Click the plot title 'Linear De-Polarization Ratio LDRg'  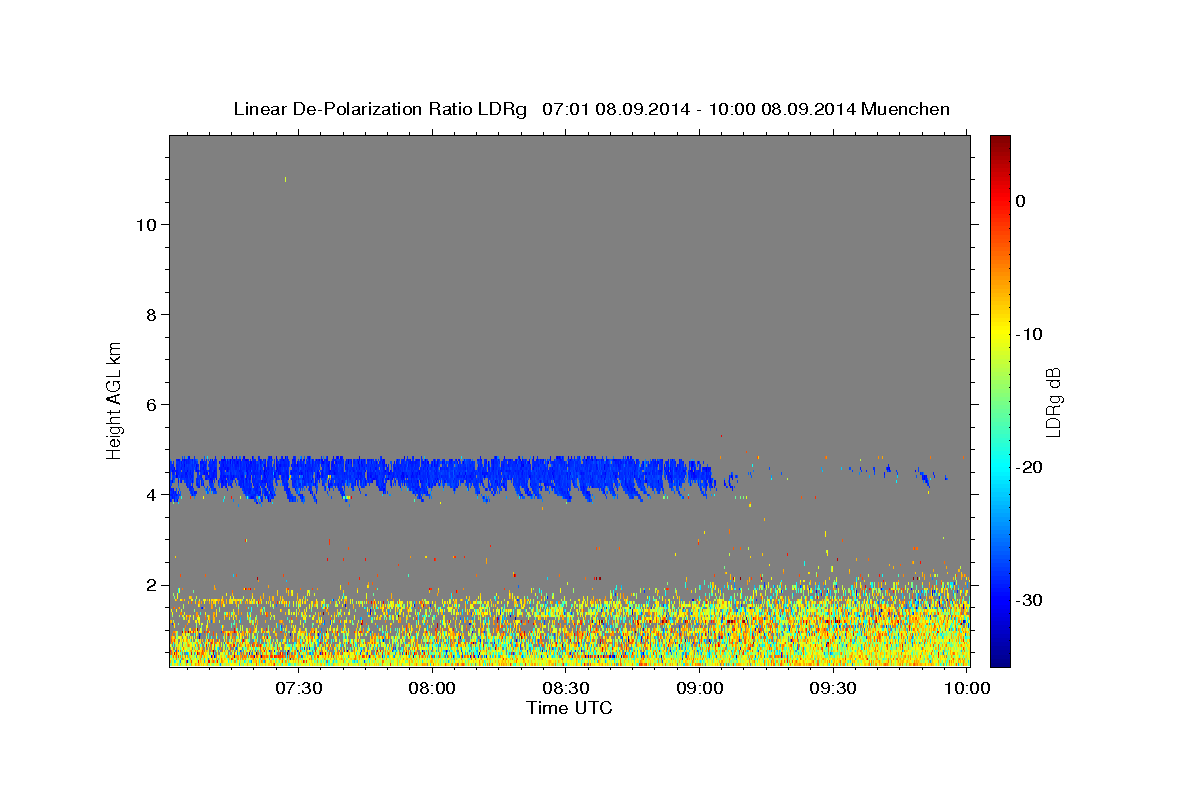click(380, 109)
